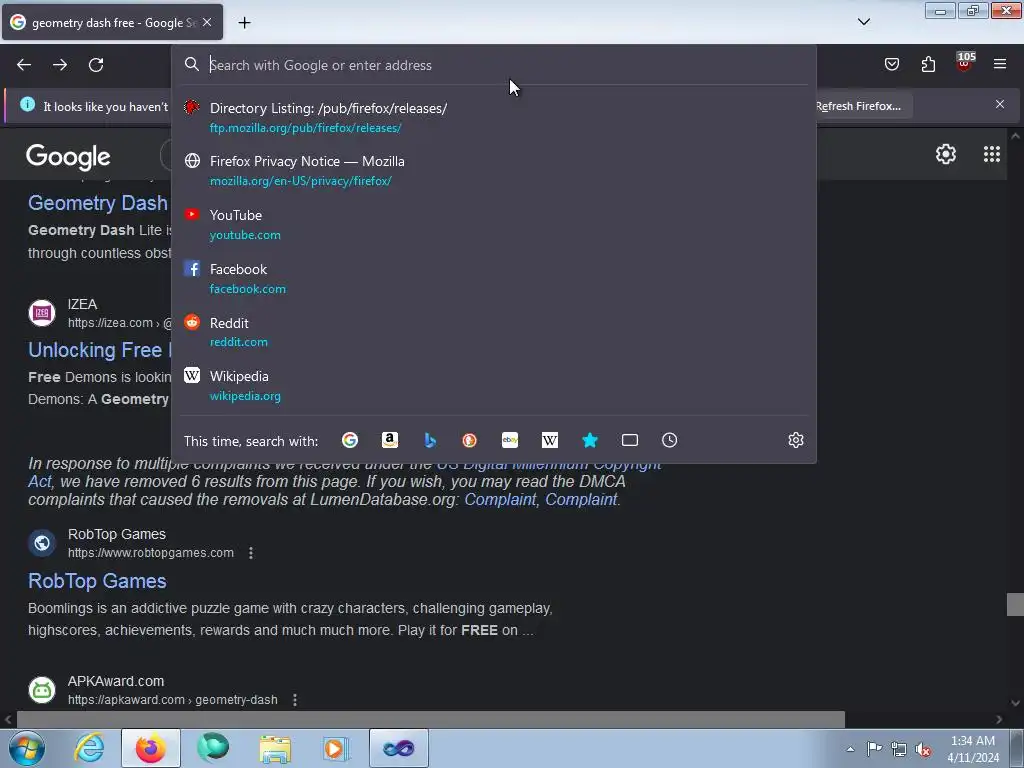Click the vertical scrollbar thumb
This screenshot has height=768, width=1024.
tap(1015, 604)
